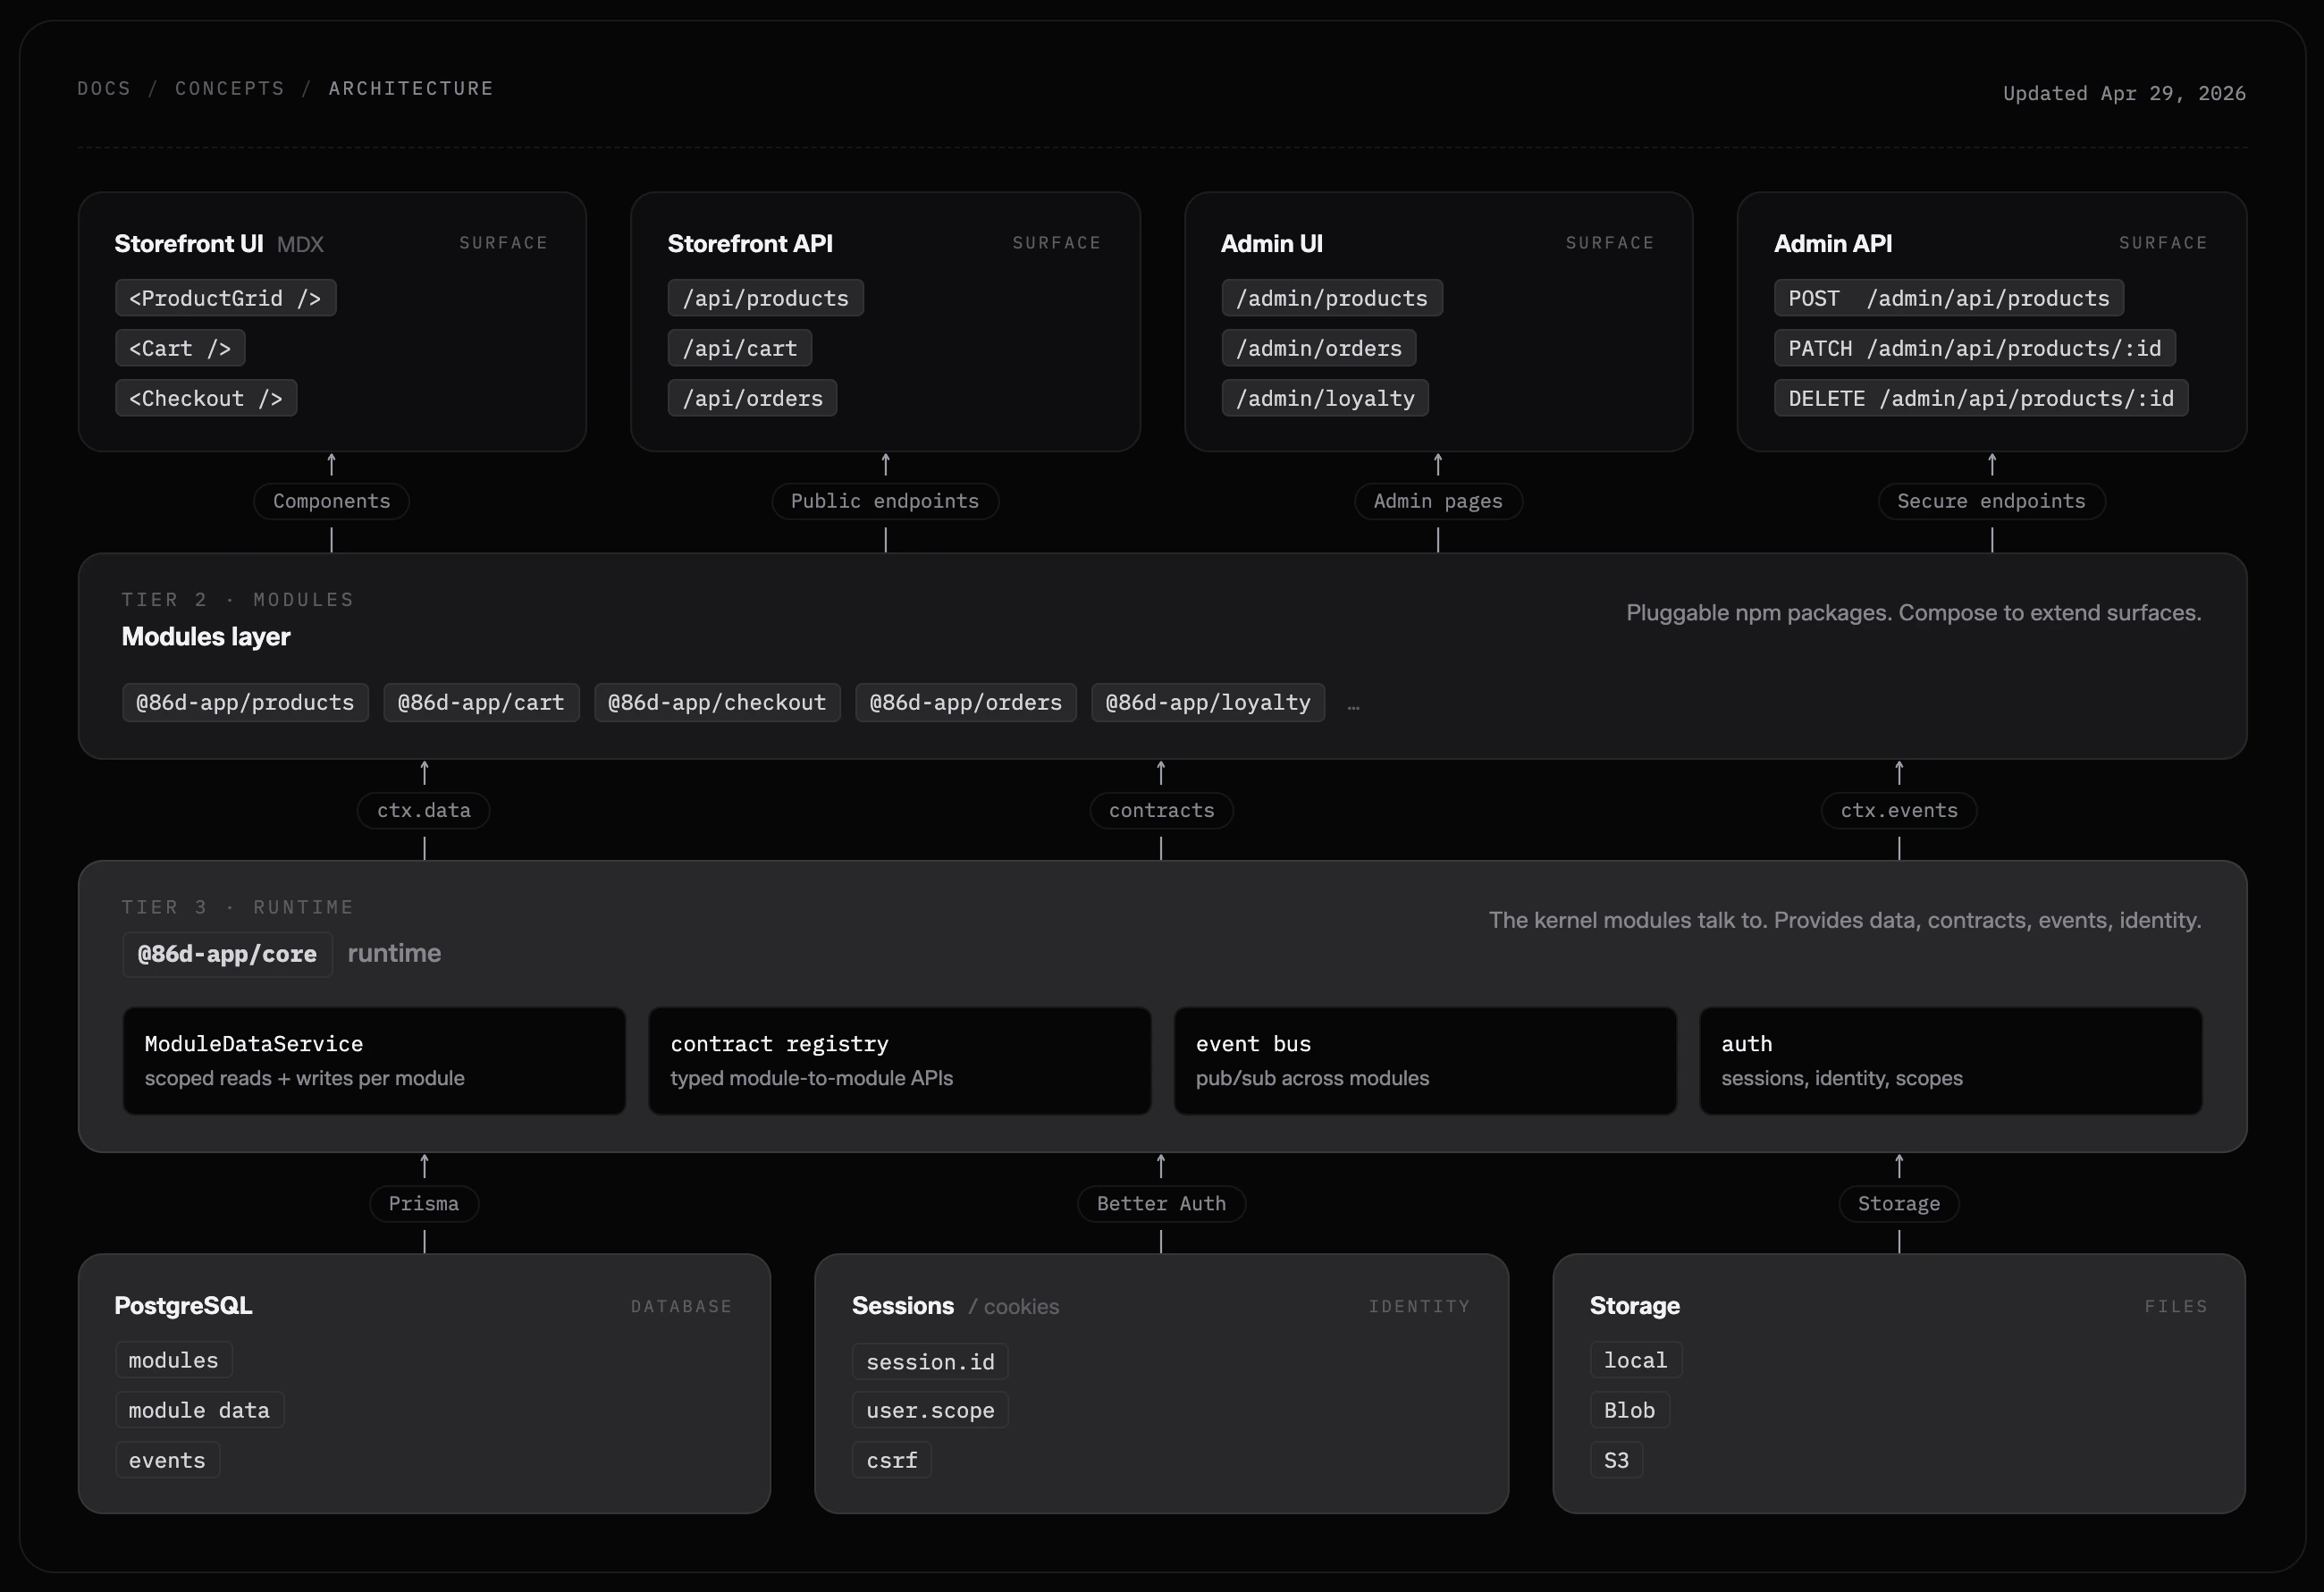Select the @86d-app/products module chip
The height and width of the screenshot is (1592, 2324).
point(245,702)
